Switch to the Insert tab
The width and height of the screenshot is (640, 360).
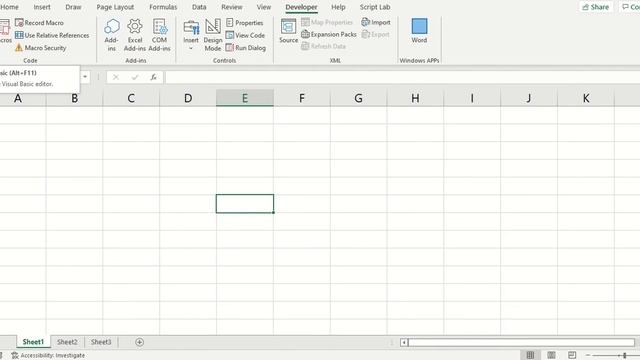click(42, 7)
